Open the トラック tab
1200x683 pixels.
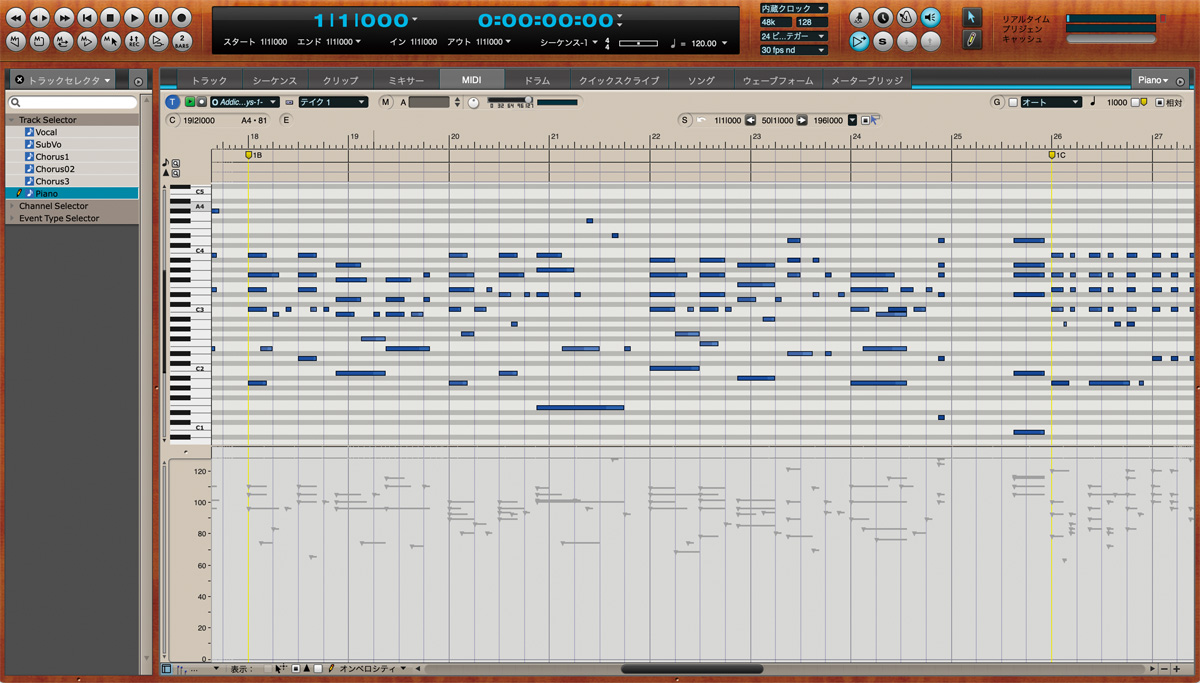pos(209,80)
